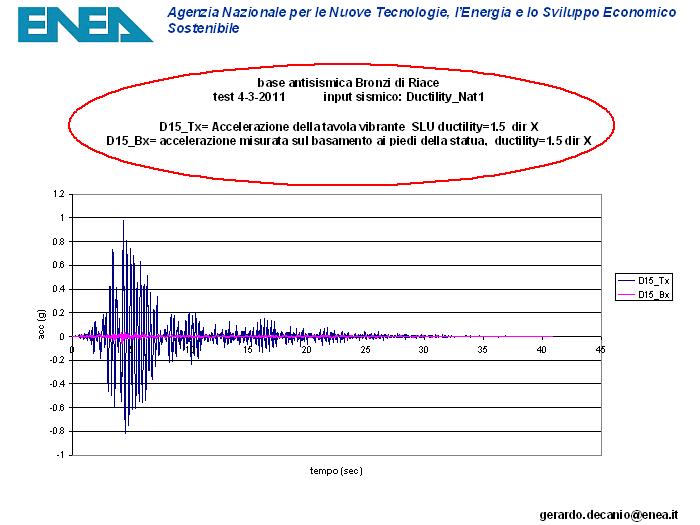Image resolution: width=700 pixels, height=525 pixels.
Task: Select the D15_Tx description line in the ellipse
Action: coord(342,126)
